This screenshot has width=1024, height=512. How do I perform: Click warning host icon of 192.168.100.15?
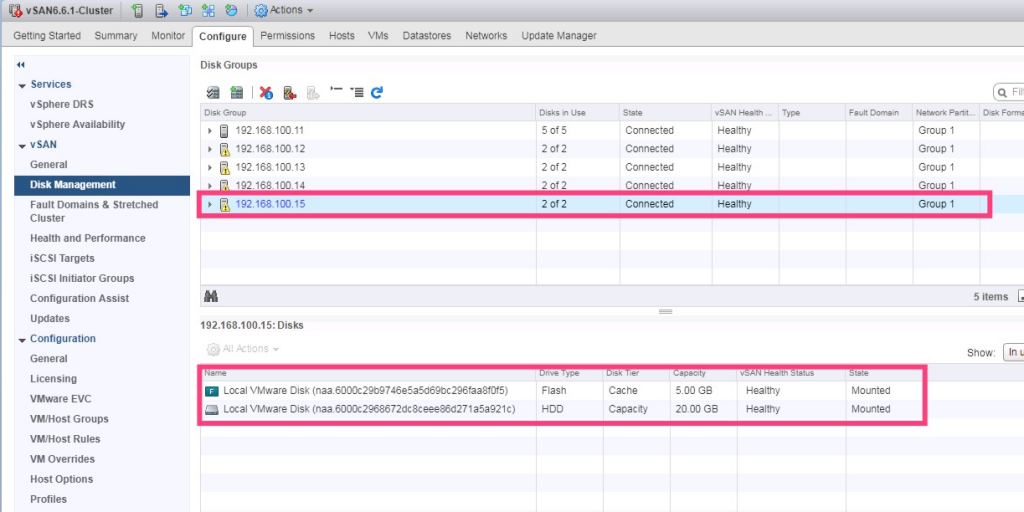(224, 204)
